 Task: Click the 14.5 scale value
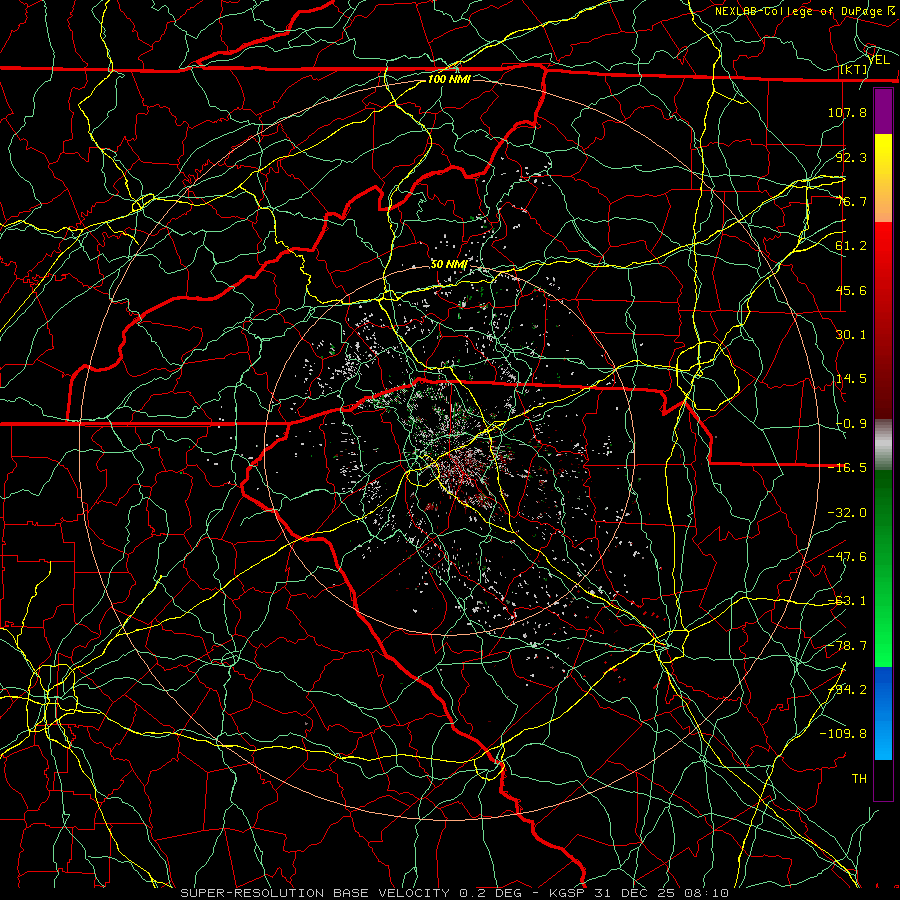[851, 378]
